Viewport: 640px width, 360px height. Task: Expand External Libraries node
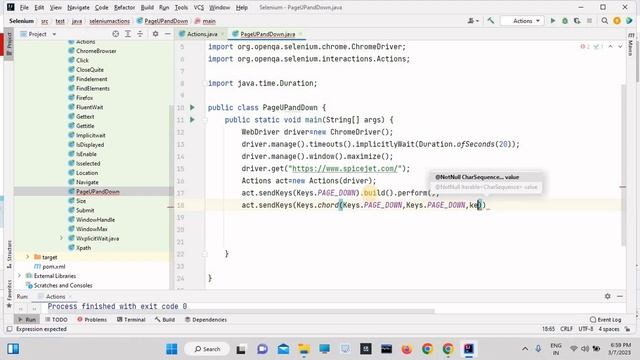19,276
